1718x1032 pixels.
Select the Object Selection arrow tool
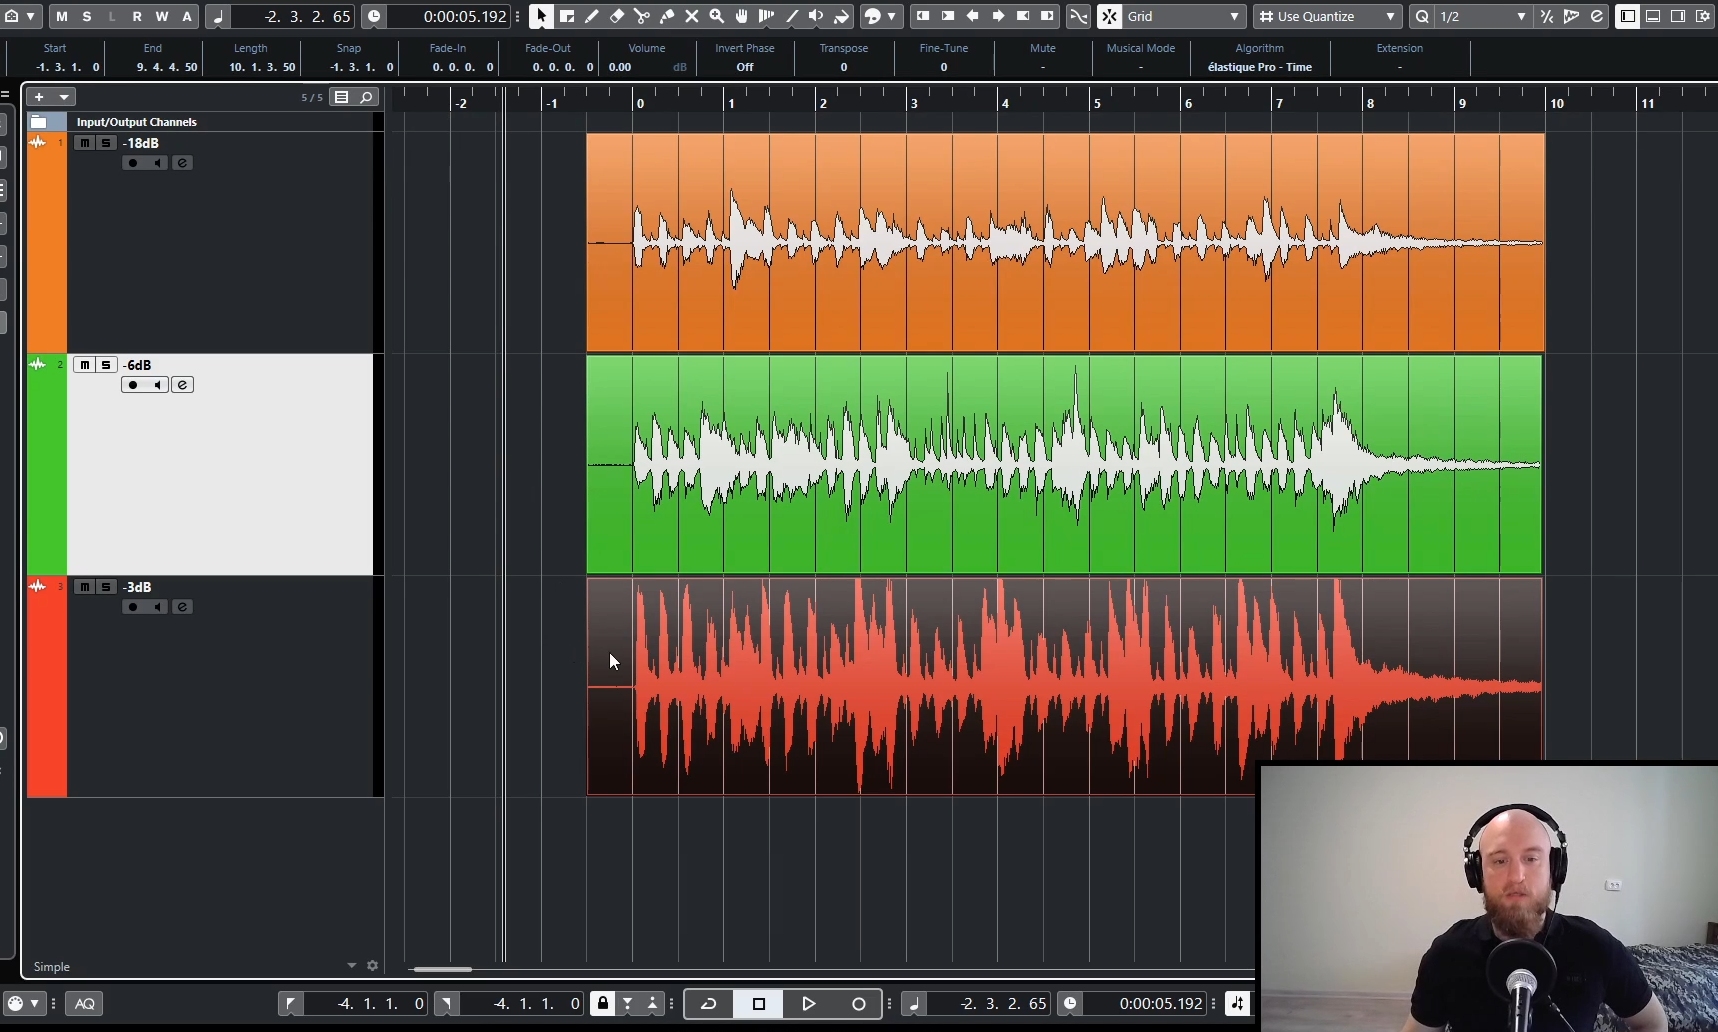[541, 16]
